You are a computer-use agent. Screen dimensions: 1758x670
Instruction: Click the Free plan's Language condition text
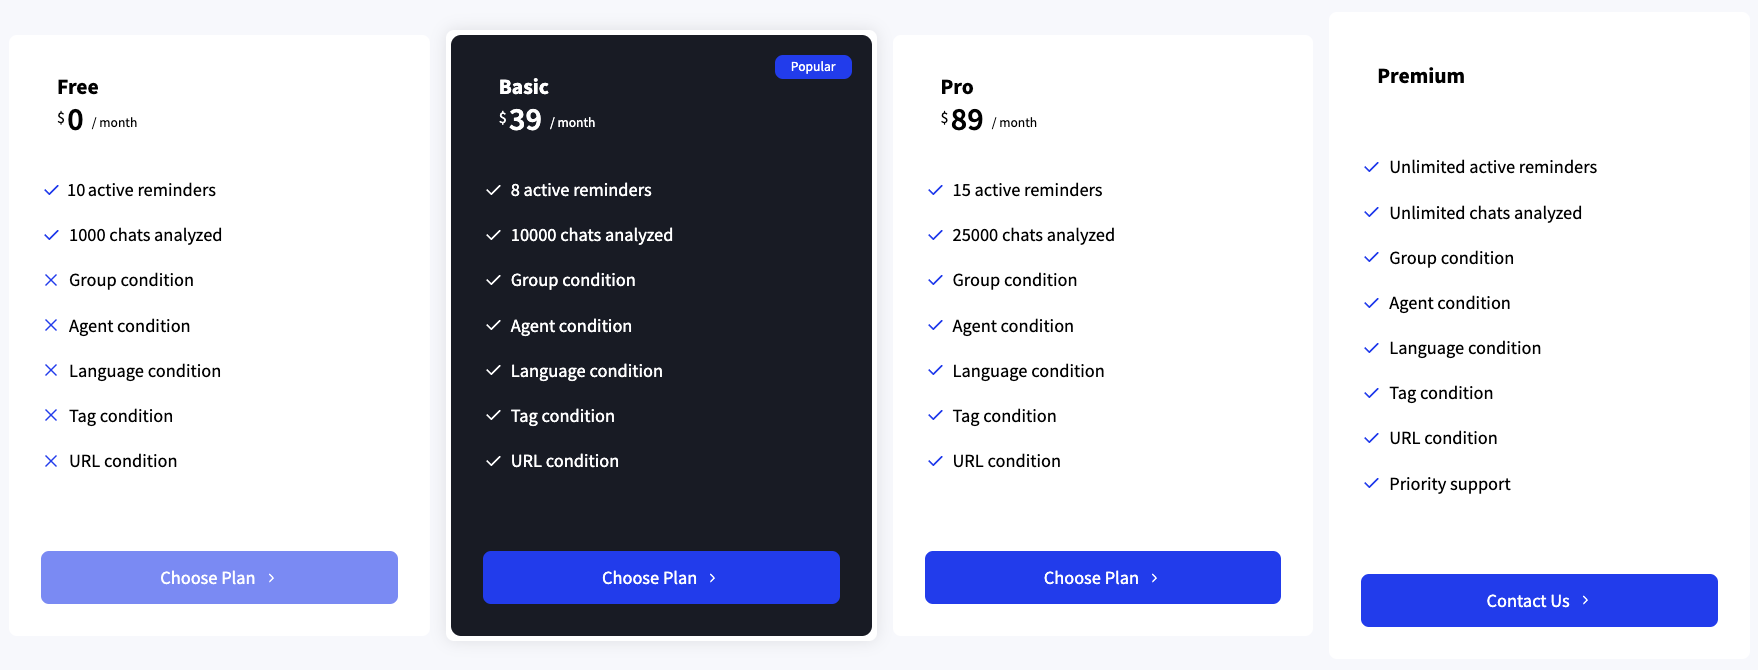click(x=145, y=371)
